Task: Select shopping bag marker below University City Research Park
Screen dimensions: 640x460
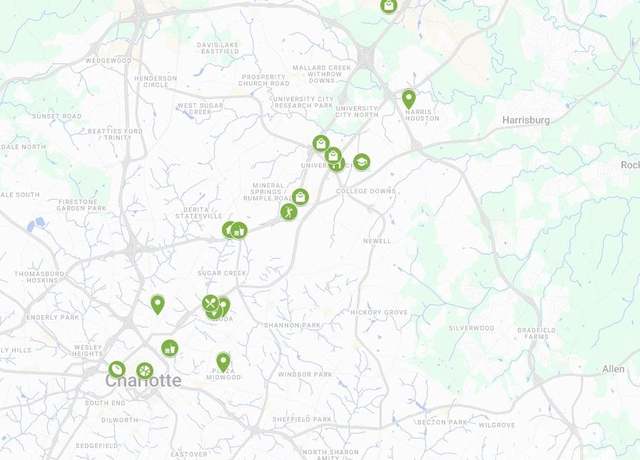Action: click(x=321, y=143)
